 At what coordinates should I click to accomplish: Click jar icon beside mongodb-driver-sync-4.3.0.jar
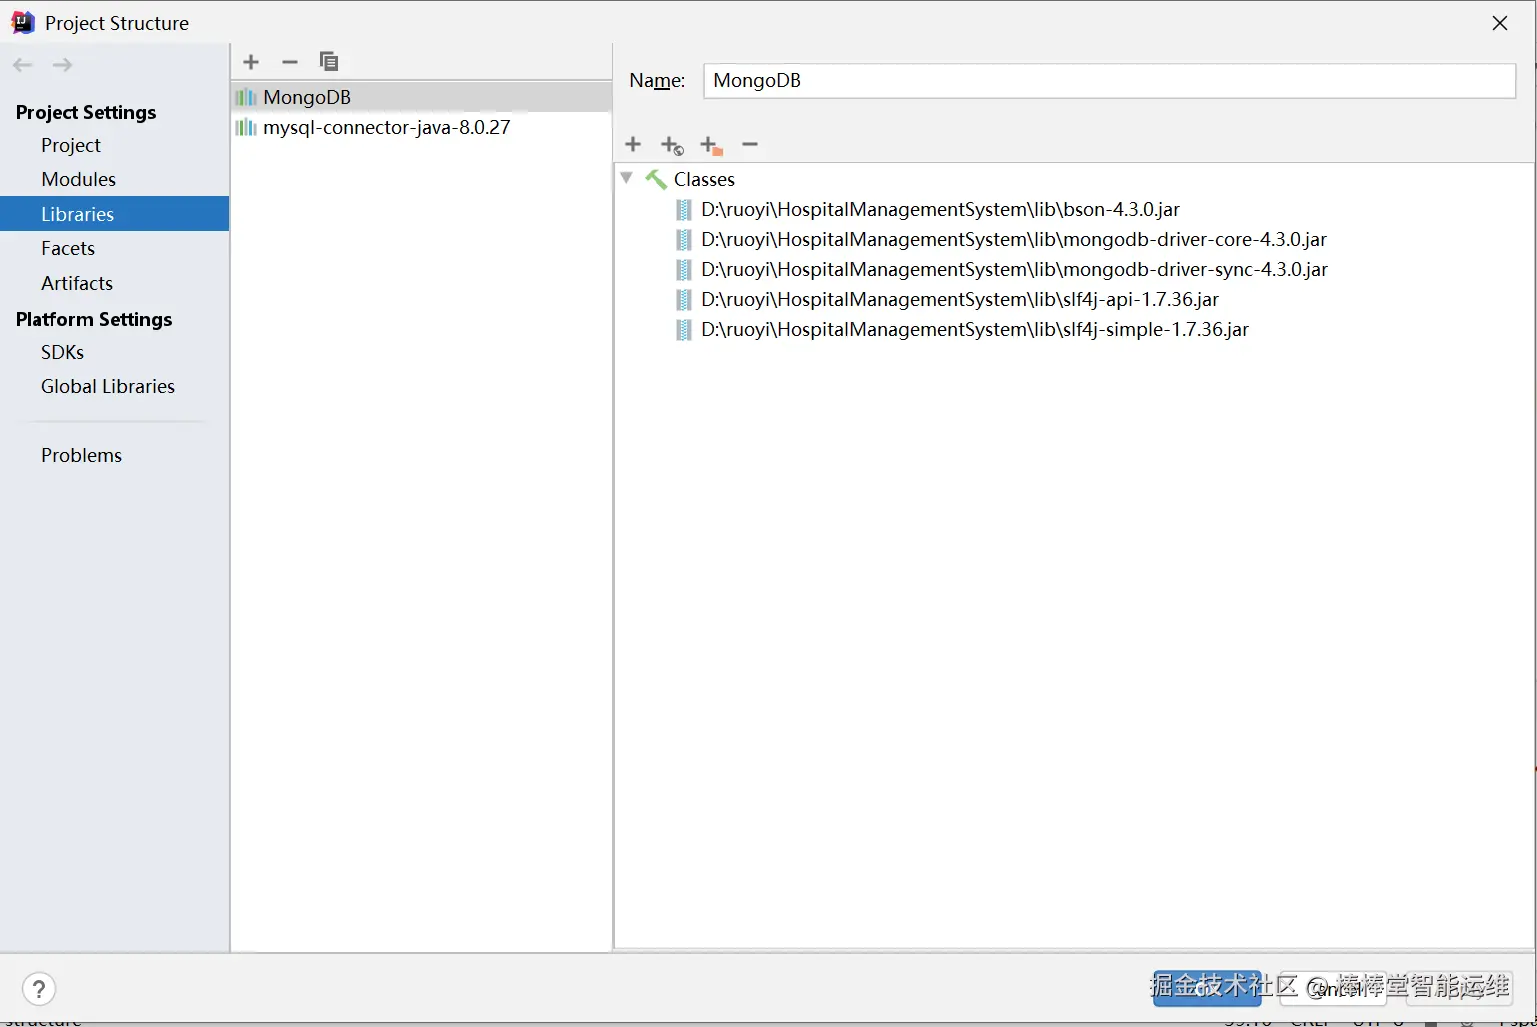[684, 269]
